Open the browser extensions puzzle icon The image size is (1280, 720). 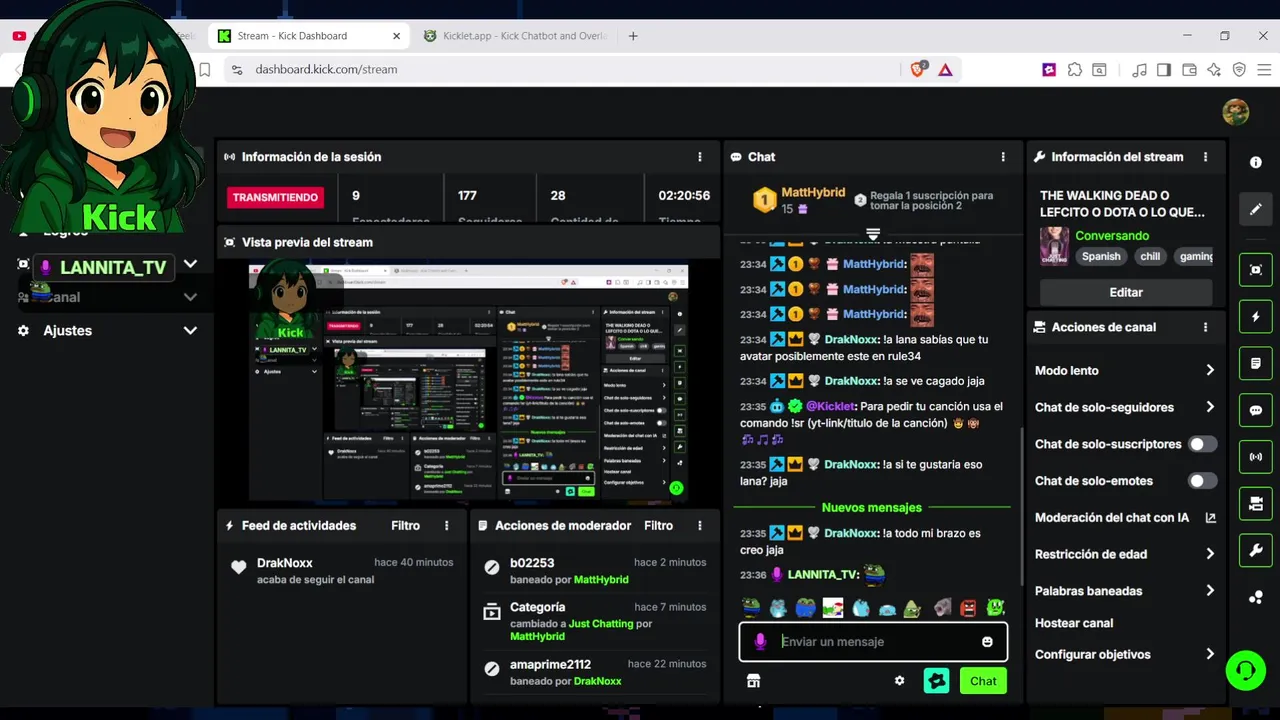point(1075,69)
